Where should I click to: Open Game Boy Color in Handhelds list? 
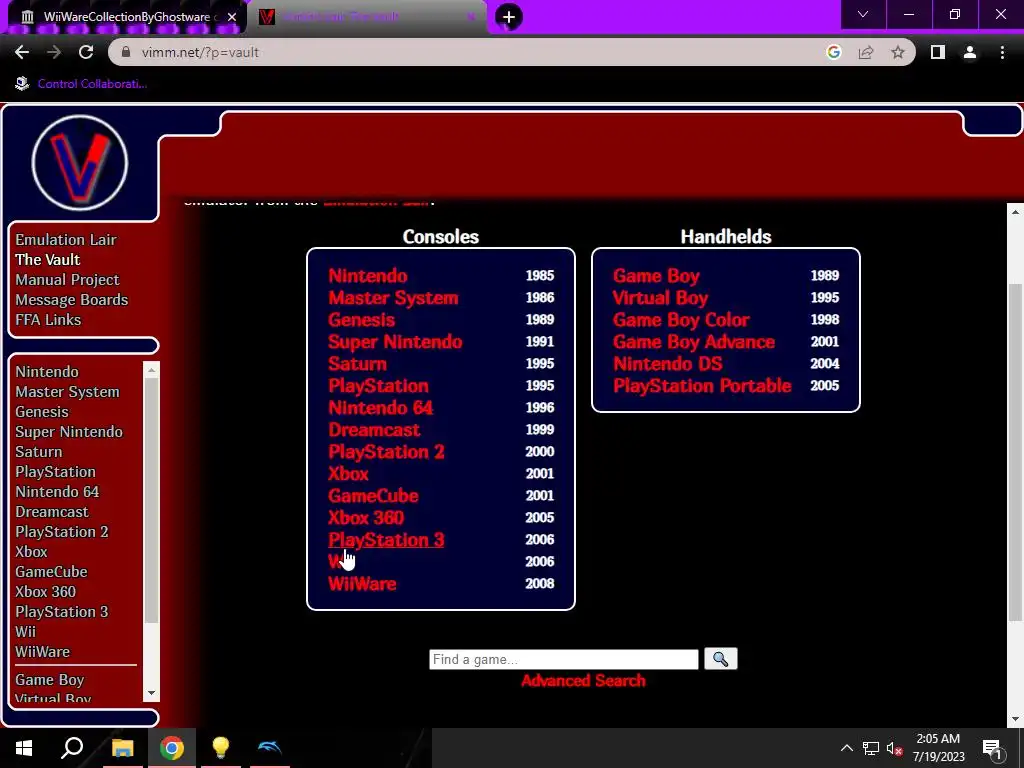pyautogui.click(x=681, y=320)
